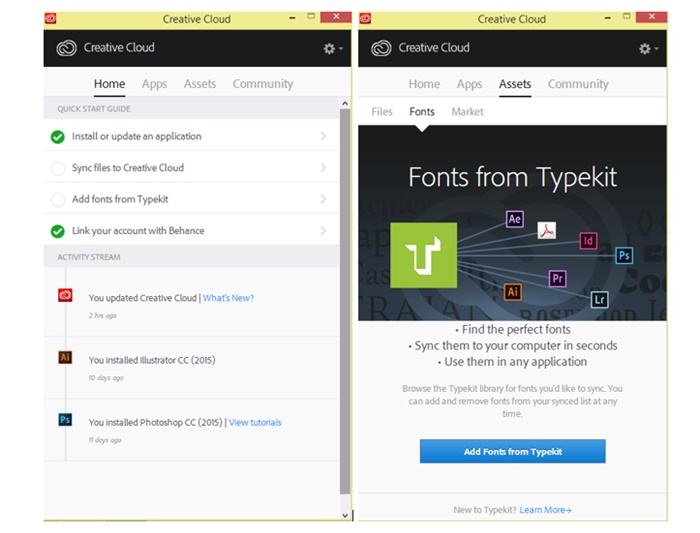Open Community tab in left window
Image resolution: width=700 pixels, height=533 pixels.
pyautogui.click(x=263, y=84)
